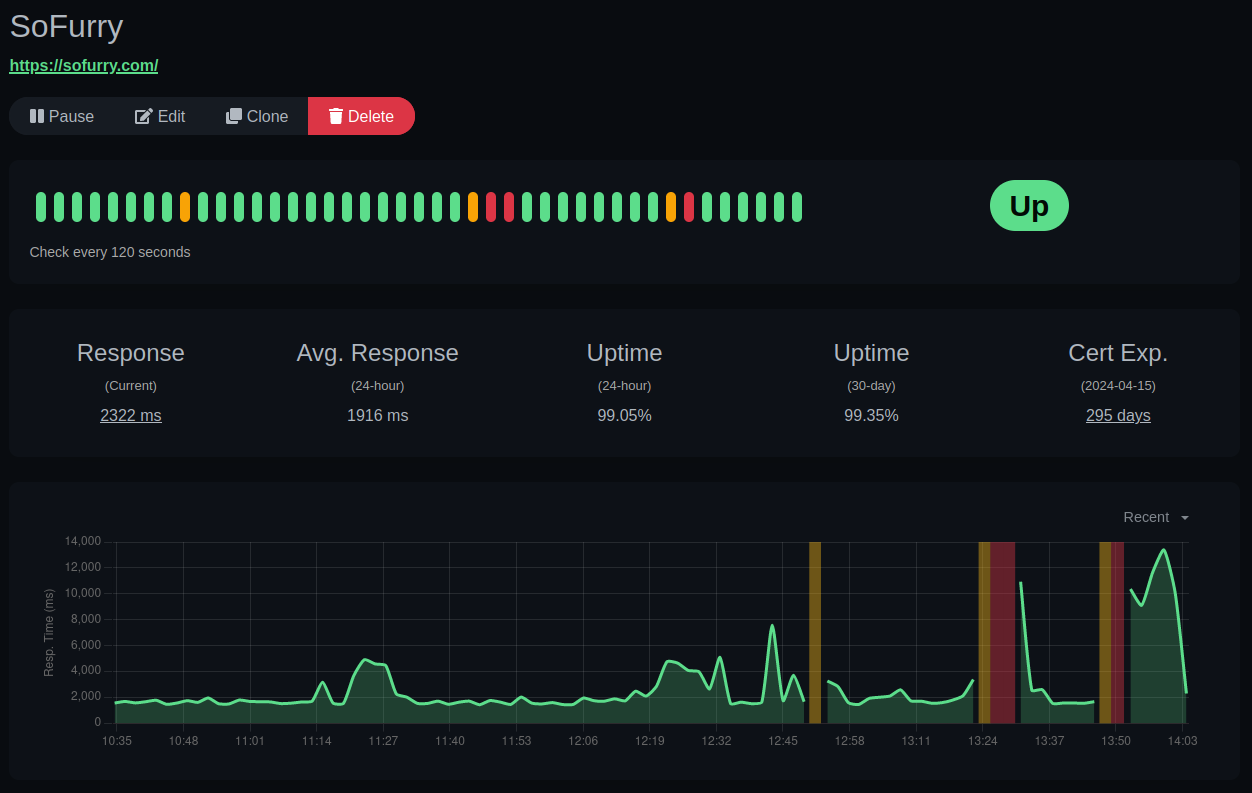Click the chart's highest peak near 14:00
This screenshot has width=1252, height=793.
pyautogui.click(x=1163, y=550)
